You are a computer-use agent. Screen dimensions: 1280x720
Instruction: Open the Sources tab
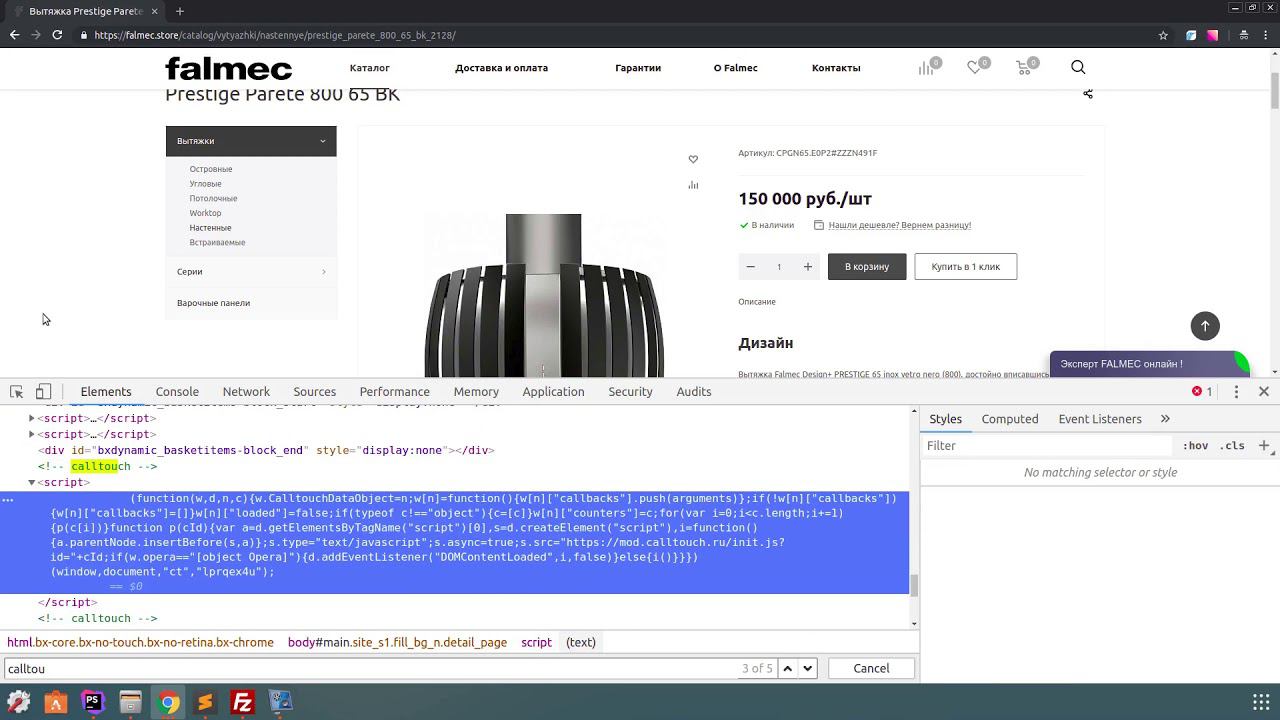(315, 391)
